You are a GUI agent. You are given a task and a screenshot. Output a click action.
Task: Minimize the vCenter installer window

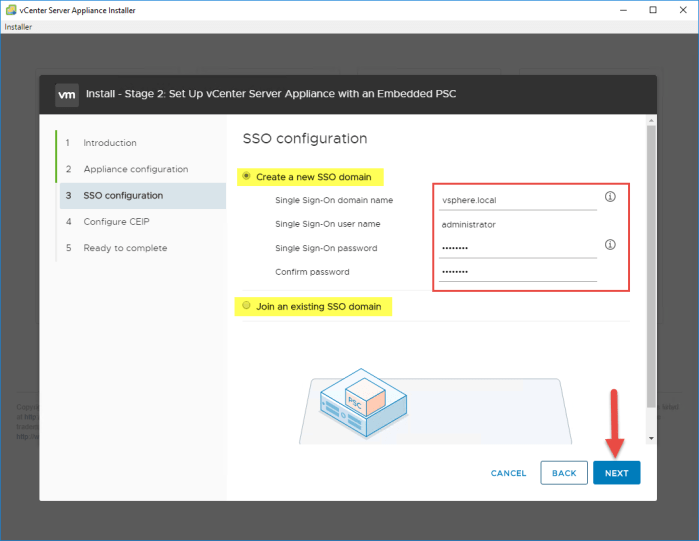click(623, 10)
